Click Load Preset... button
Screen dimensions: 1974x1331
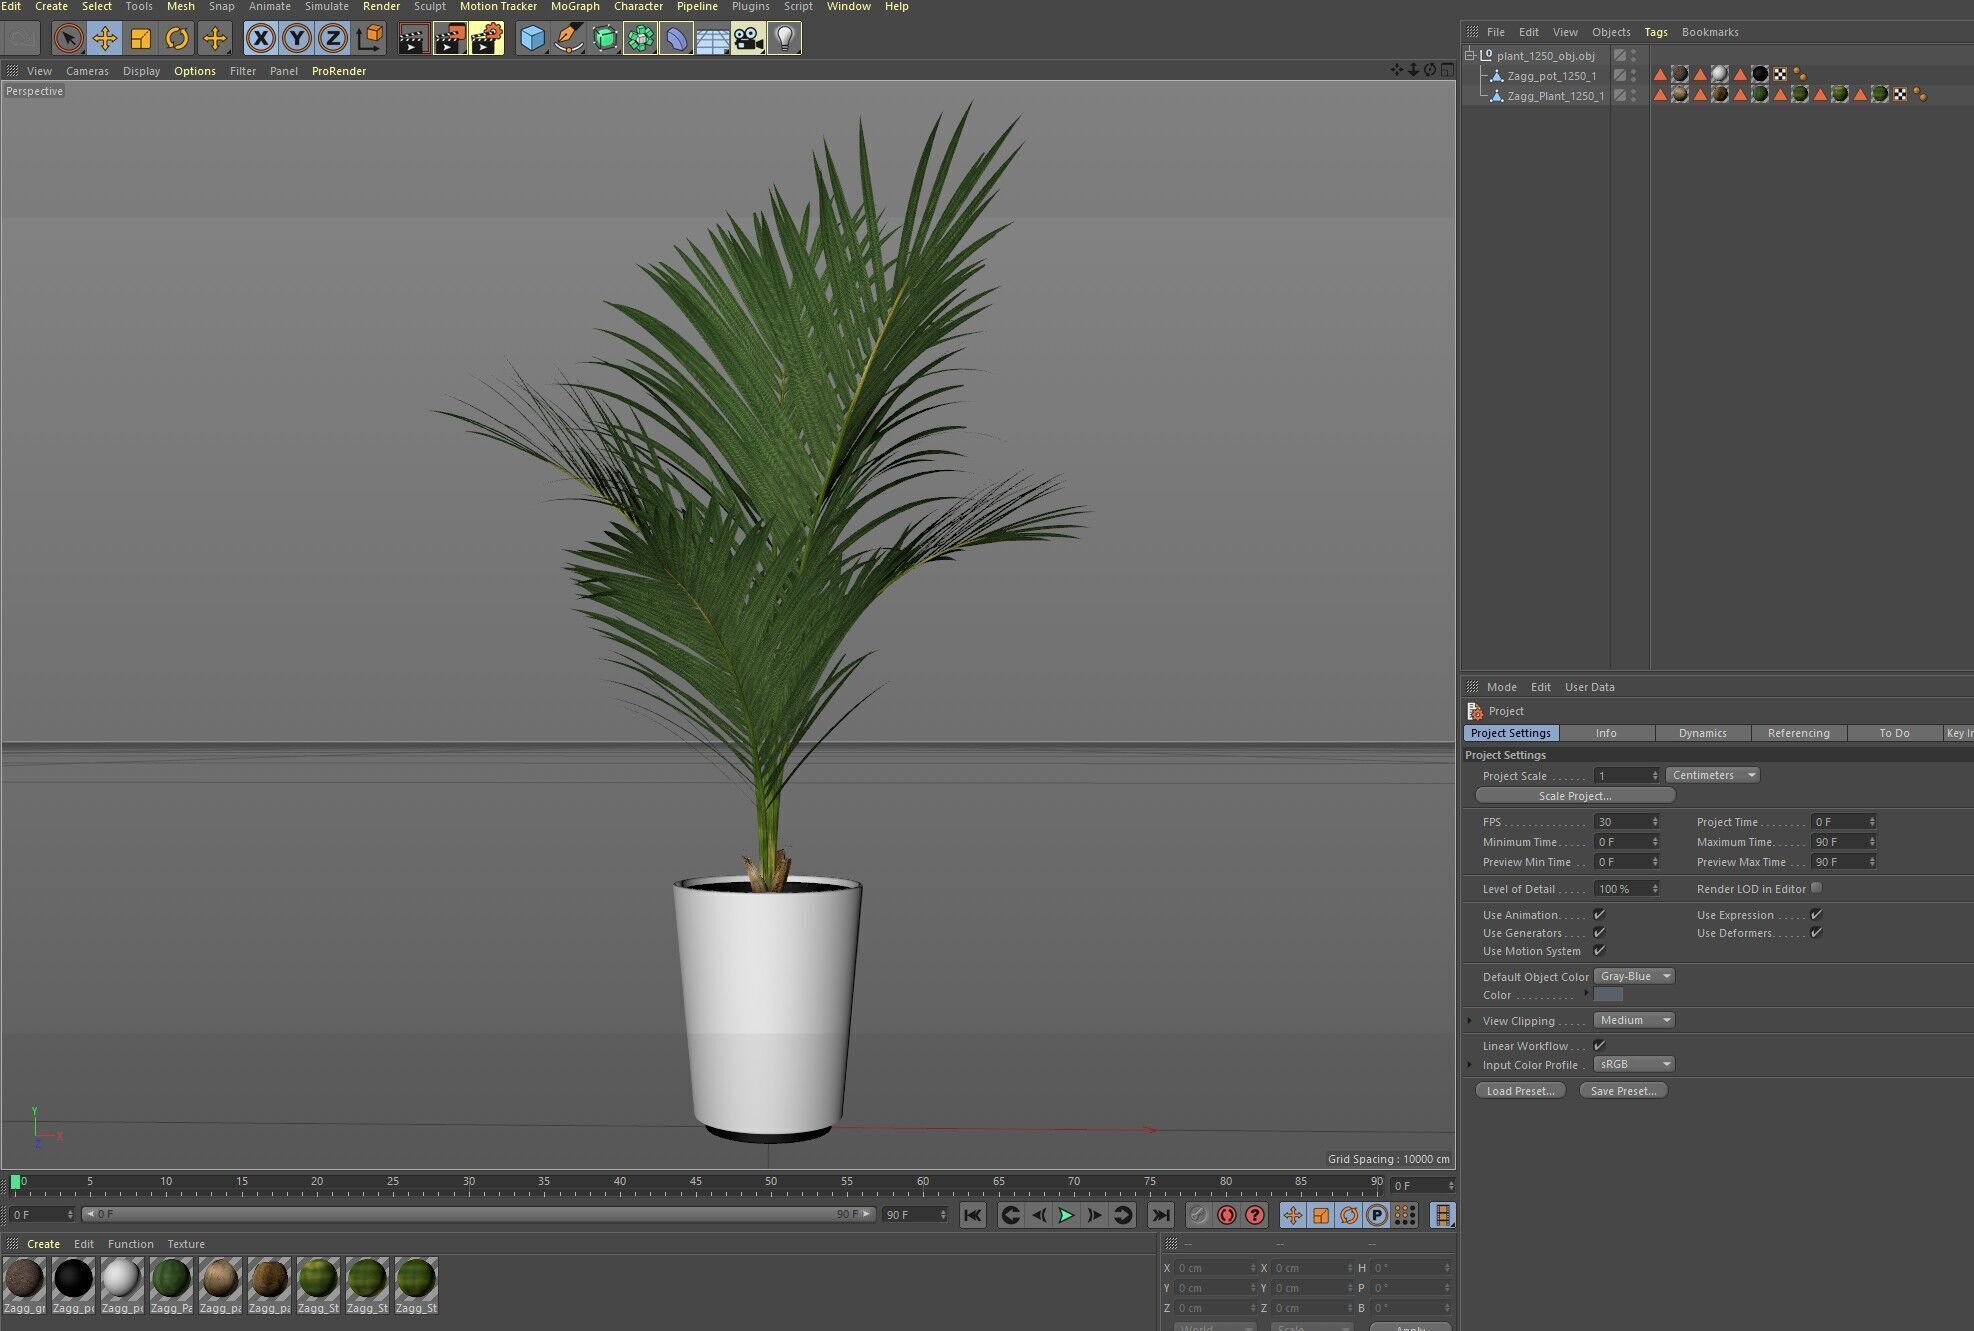point(1520,1091)
